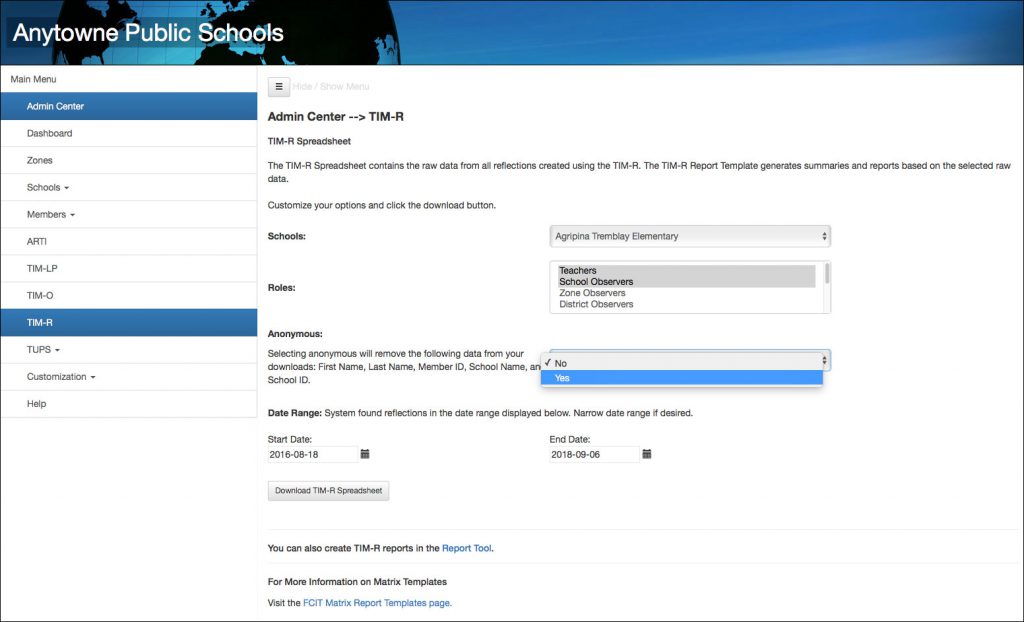Click inside the Start Date field
Viewport: 1024px width, 622px height.
[x=310, y=453]
